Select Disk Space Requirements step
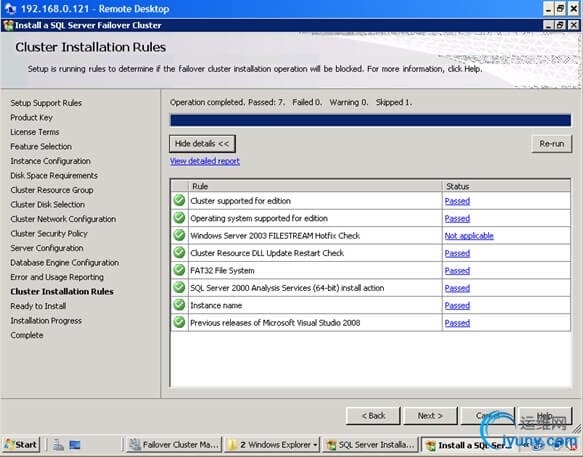The image size is (583, 457). point(54,176)
